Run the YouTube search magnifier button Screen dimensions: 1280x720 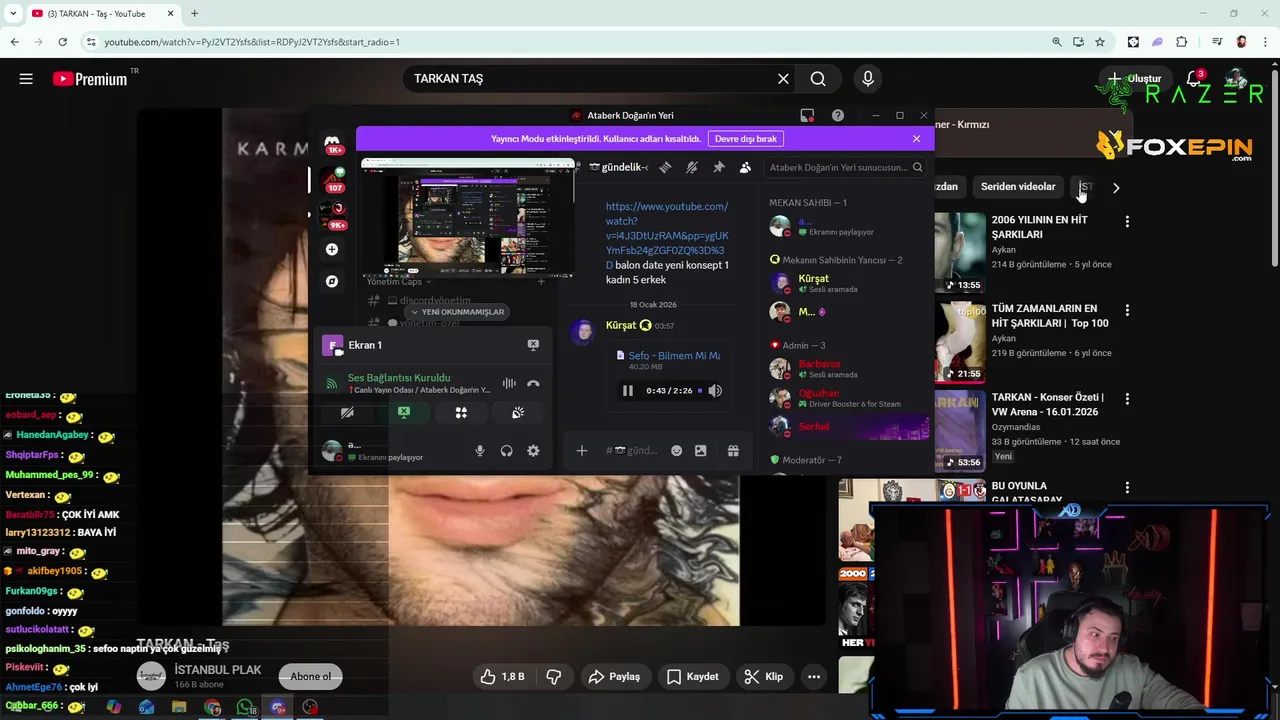click(818, 79)
